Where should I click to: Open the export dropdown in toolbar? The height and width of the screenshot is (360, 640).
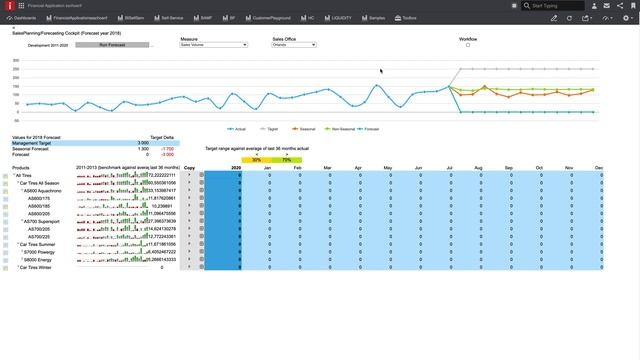coord(587,18)
